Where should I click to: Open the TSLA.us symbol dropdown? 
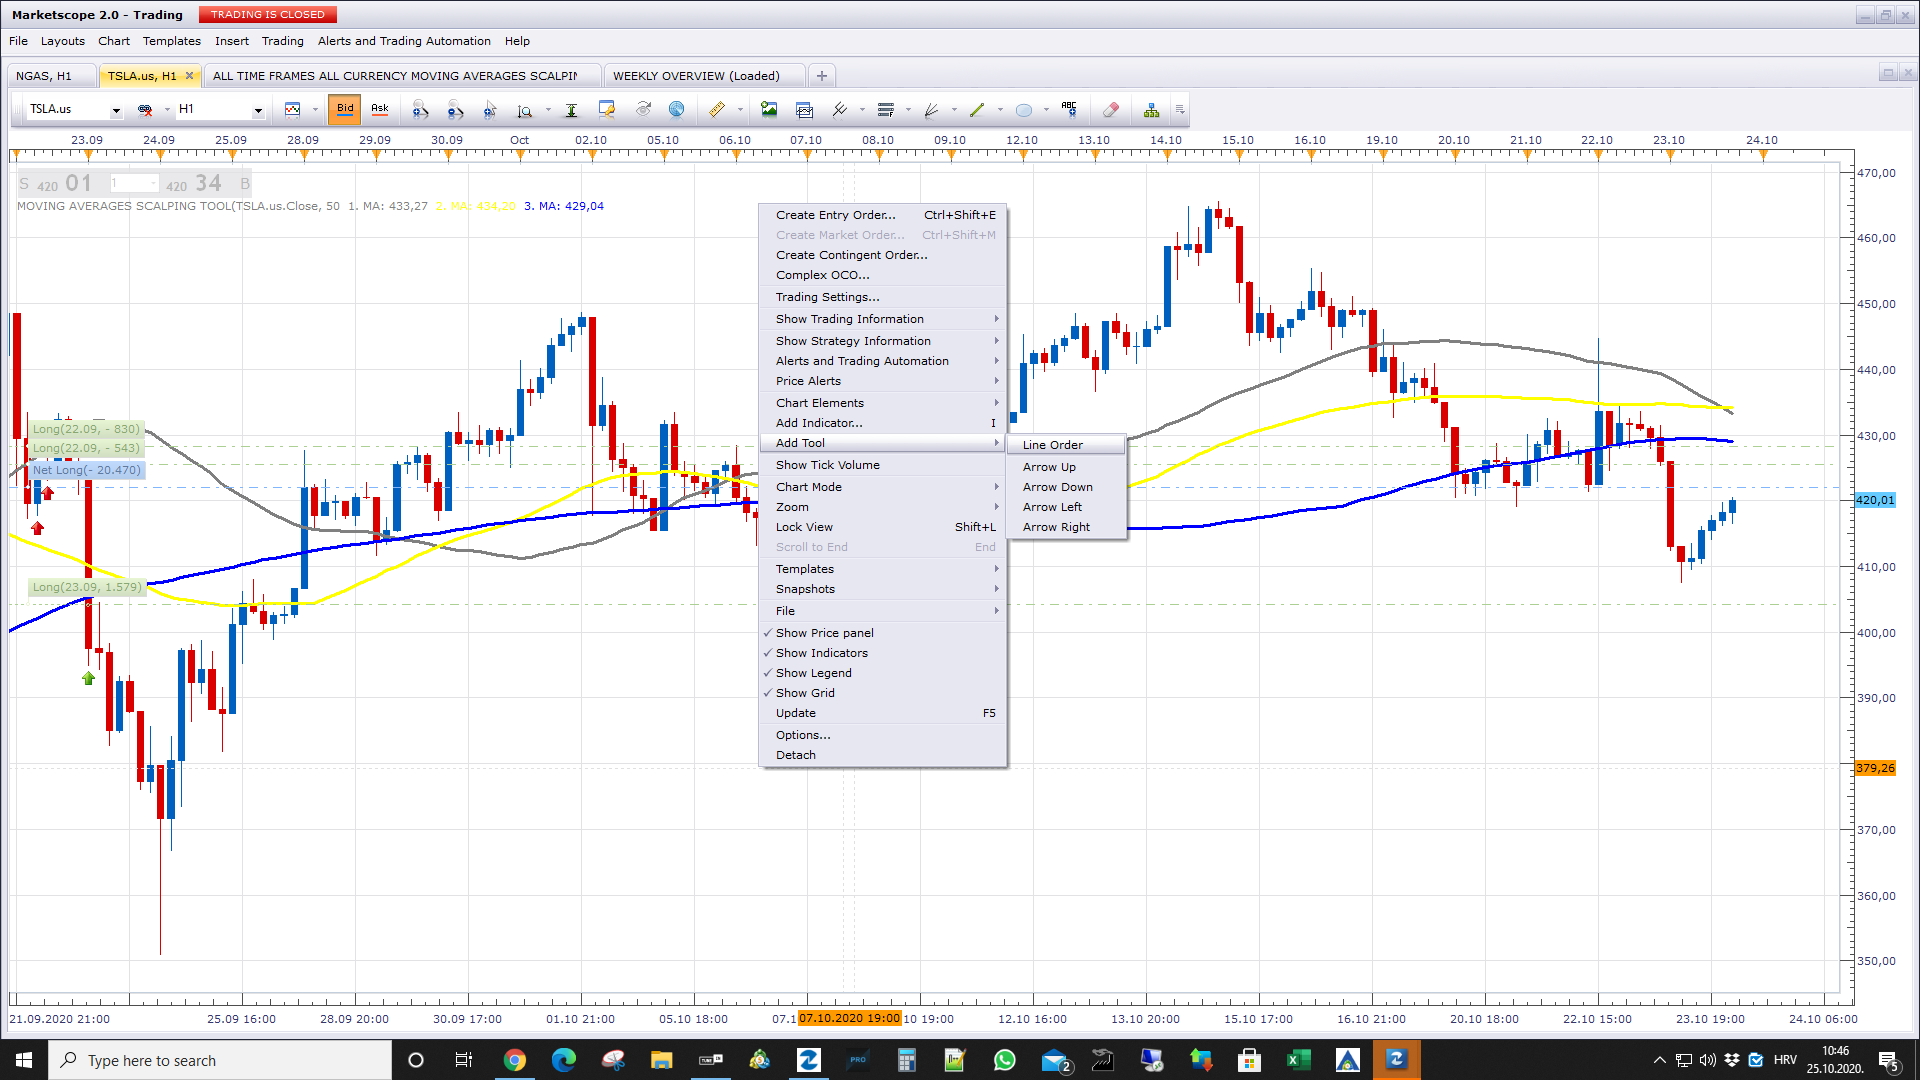click(116, 110)
